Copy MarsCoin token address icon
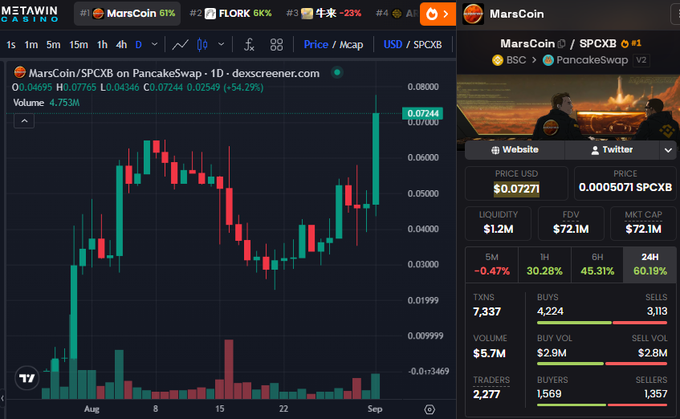 click(562, 44)
